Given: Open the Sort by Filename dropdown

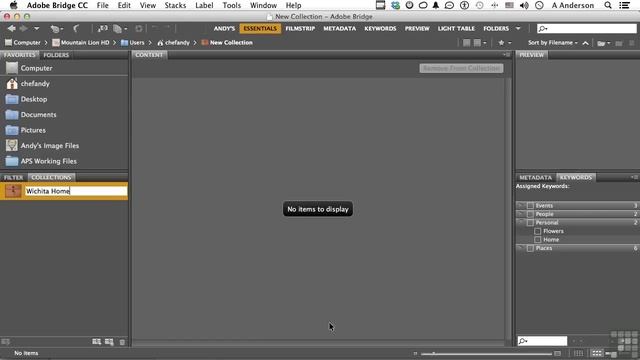Looking at the screenshot, I should (x=553, y=42).
